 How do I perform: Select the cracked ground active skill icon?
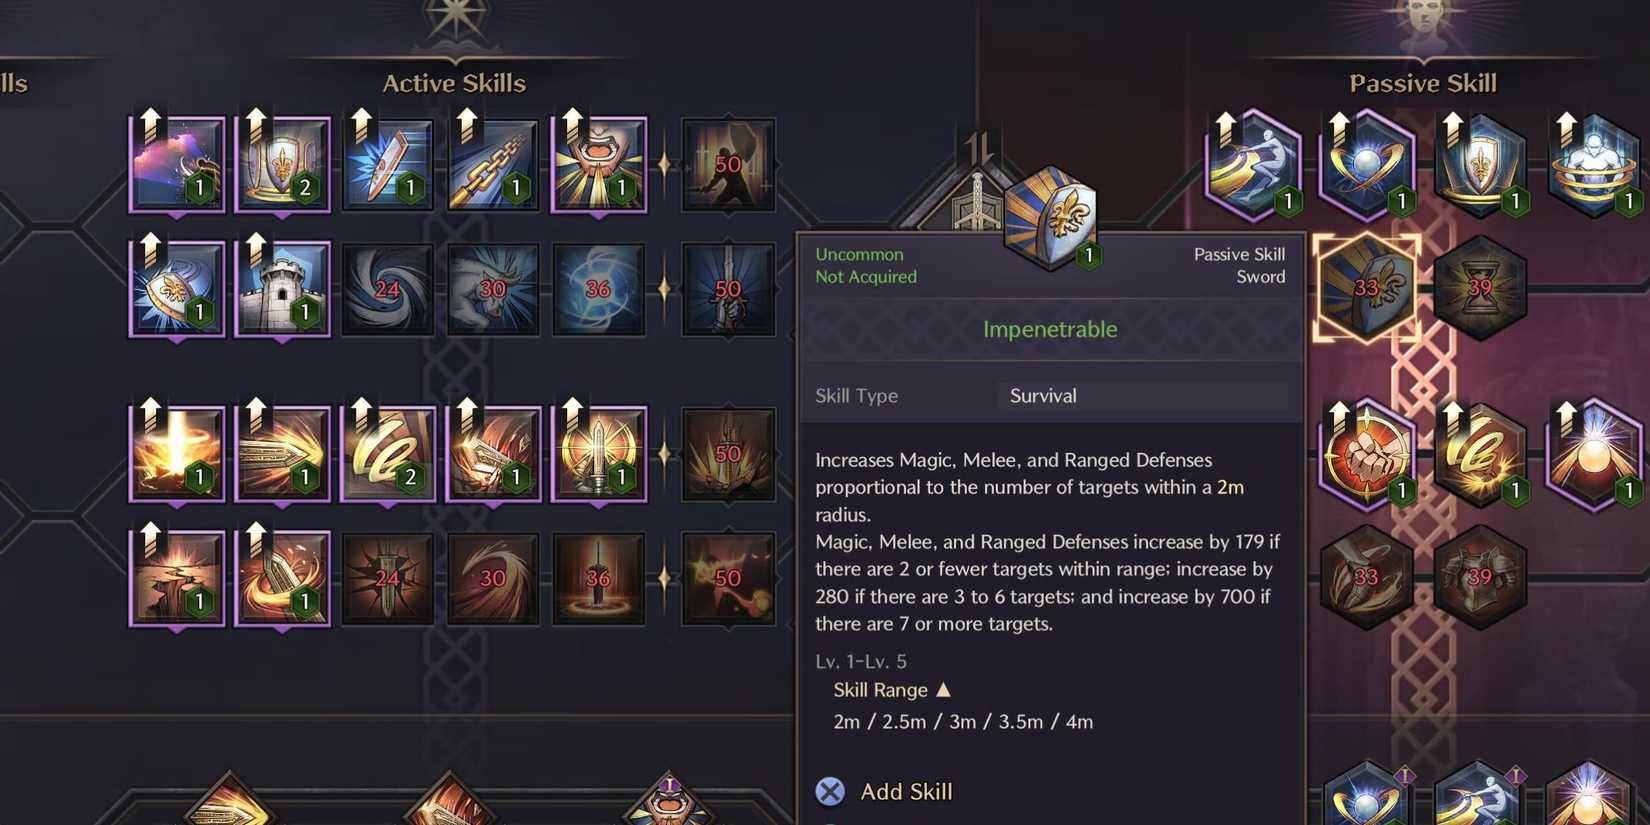[x=177, y=579]
